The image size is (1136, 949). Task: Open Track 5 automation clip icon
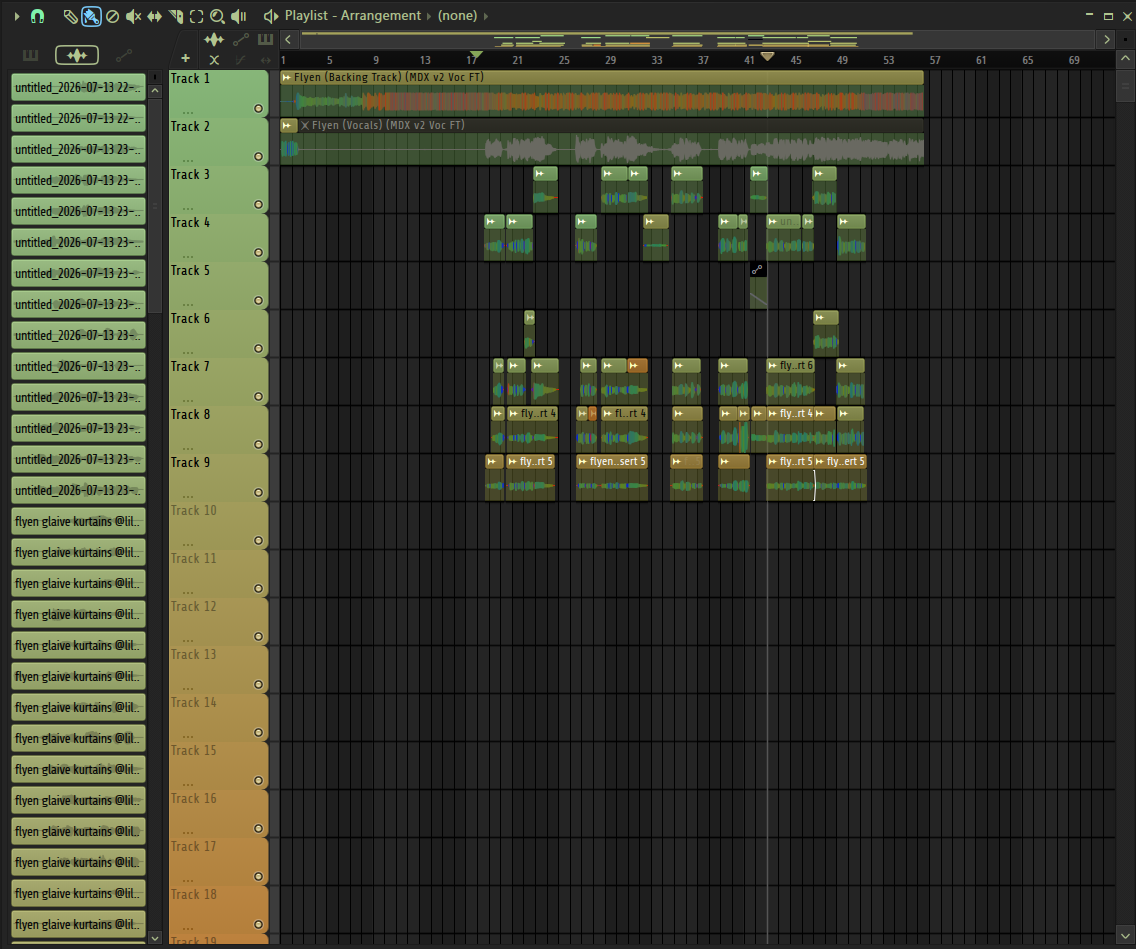click(x=757, y=269)
